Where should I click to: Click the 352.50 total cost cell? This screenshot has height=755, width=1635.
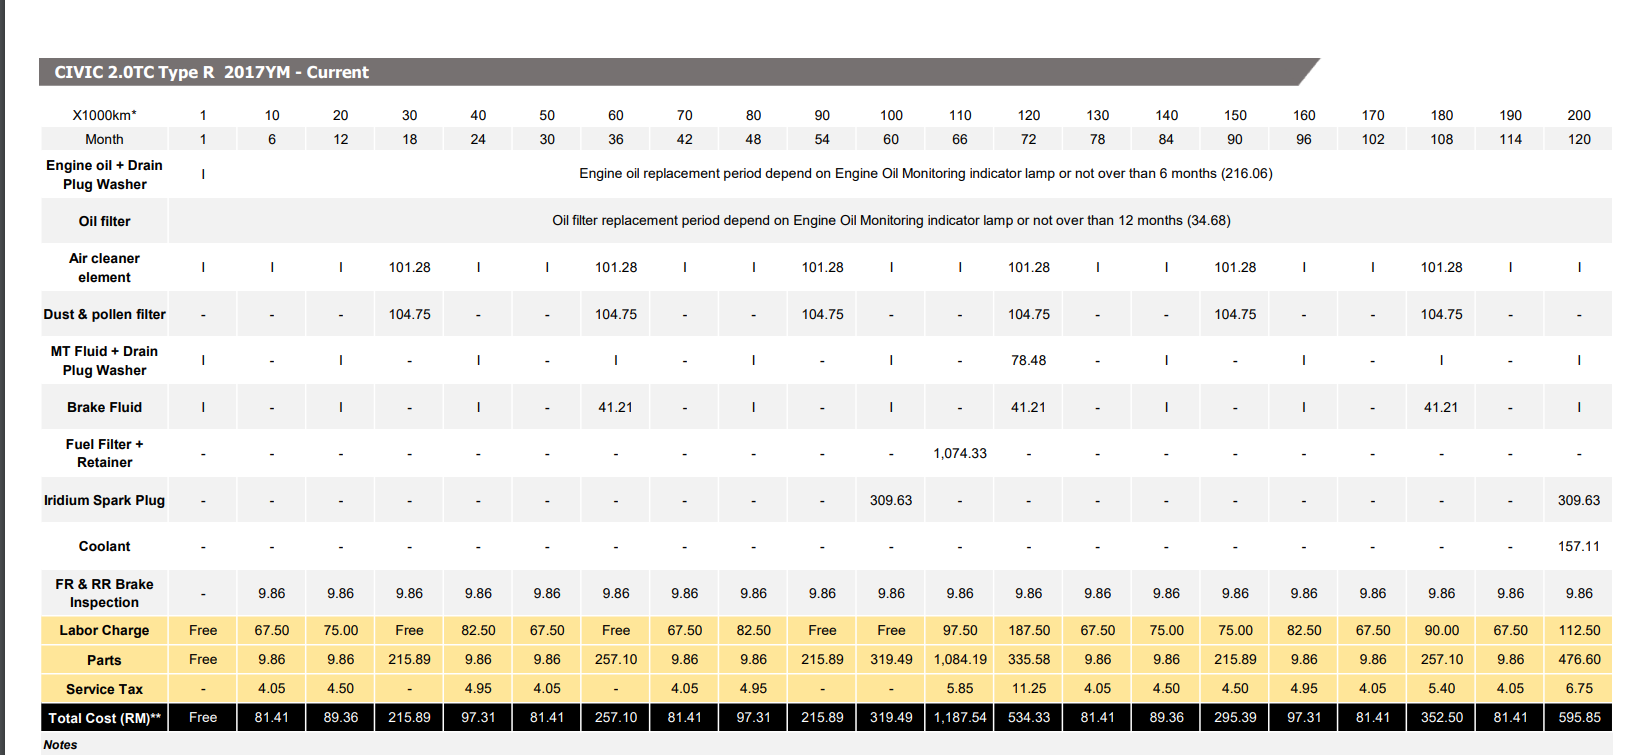tap(1442, 717)
